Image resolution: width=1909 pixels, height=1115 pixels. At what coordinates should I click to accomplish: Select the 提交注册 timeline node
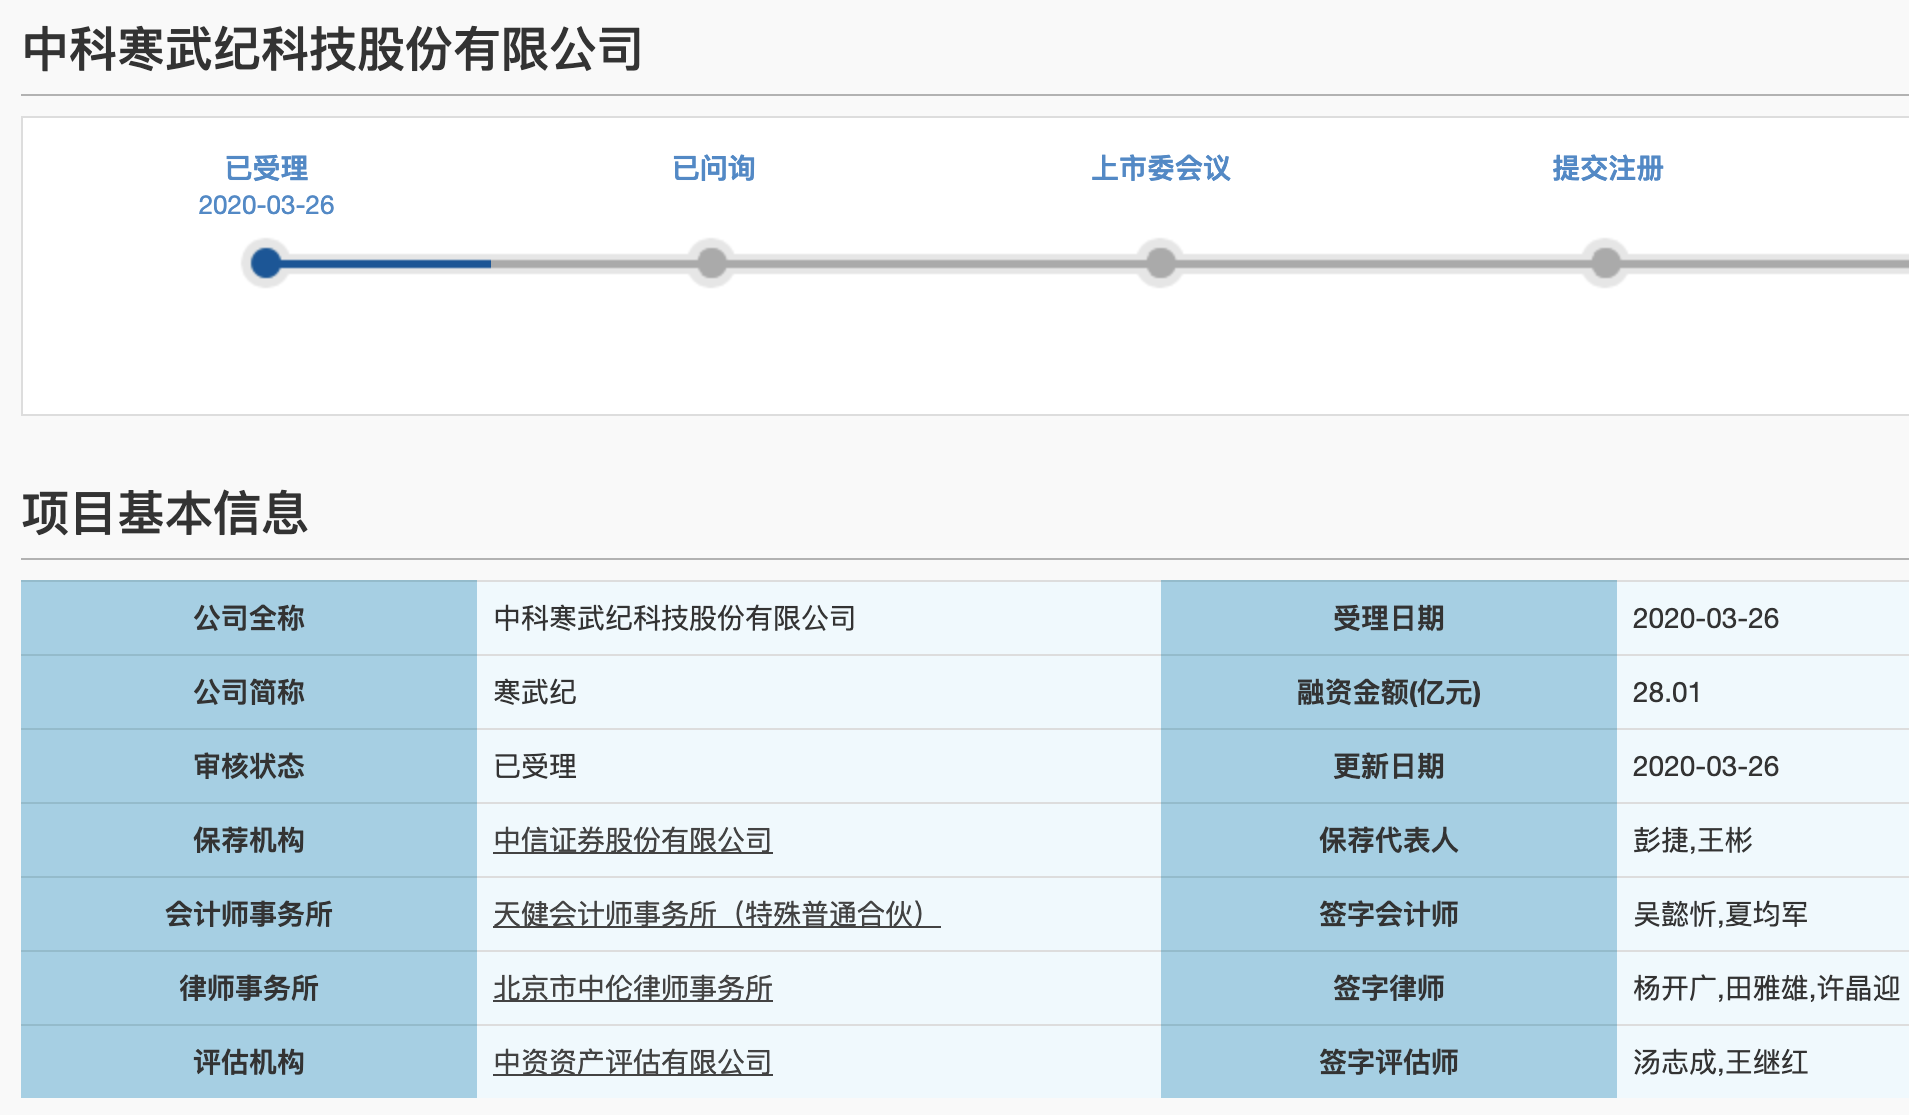click(1605, 263)
